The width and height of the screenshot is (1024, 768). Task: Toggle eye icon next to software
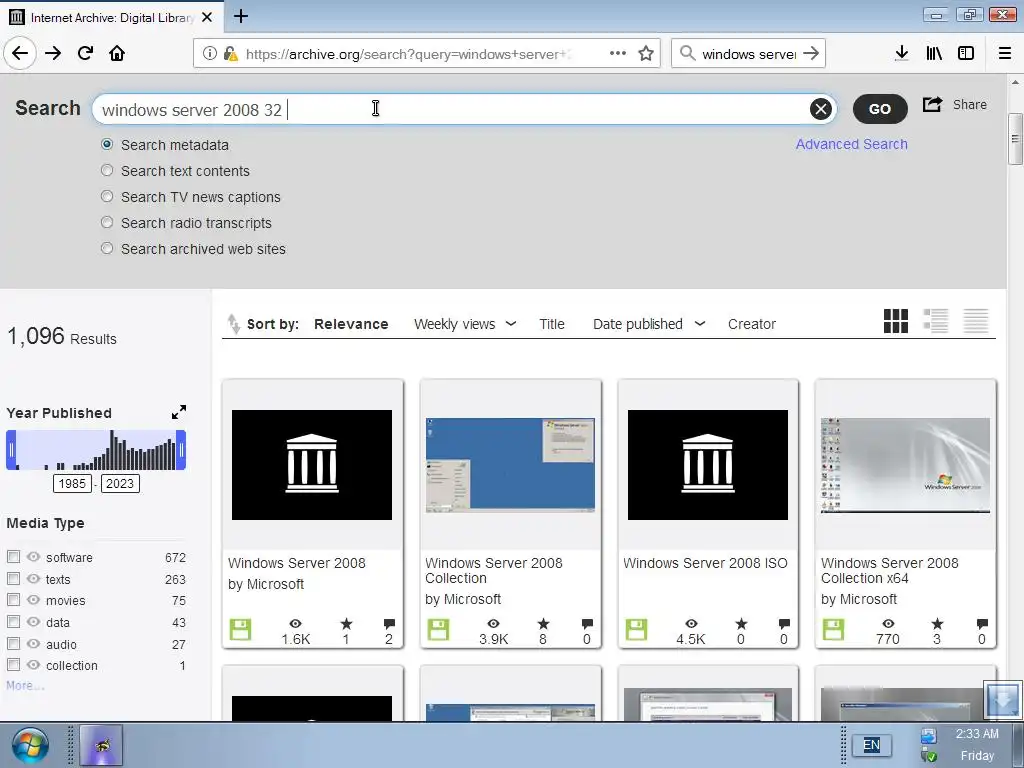(x=33, y=557)
